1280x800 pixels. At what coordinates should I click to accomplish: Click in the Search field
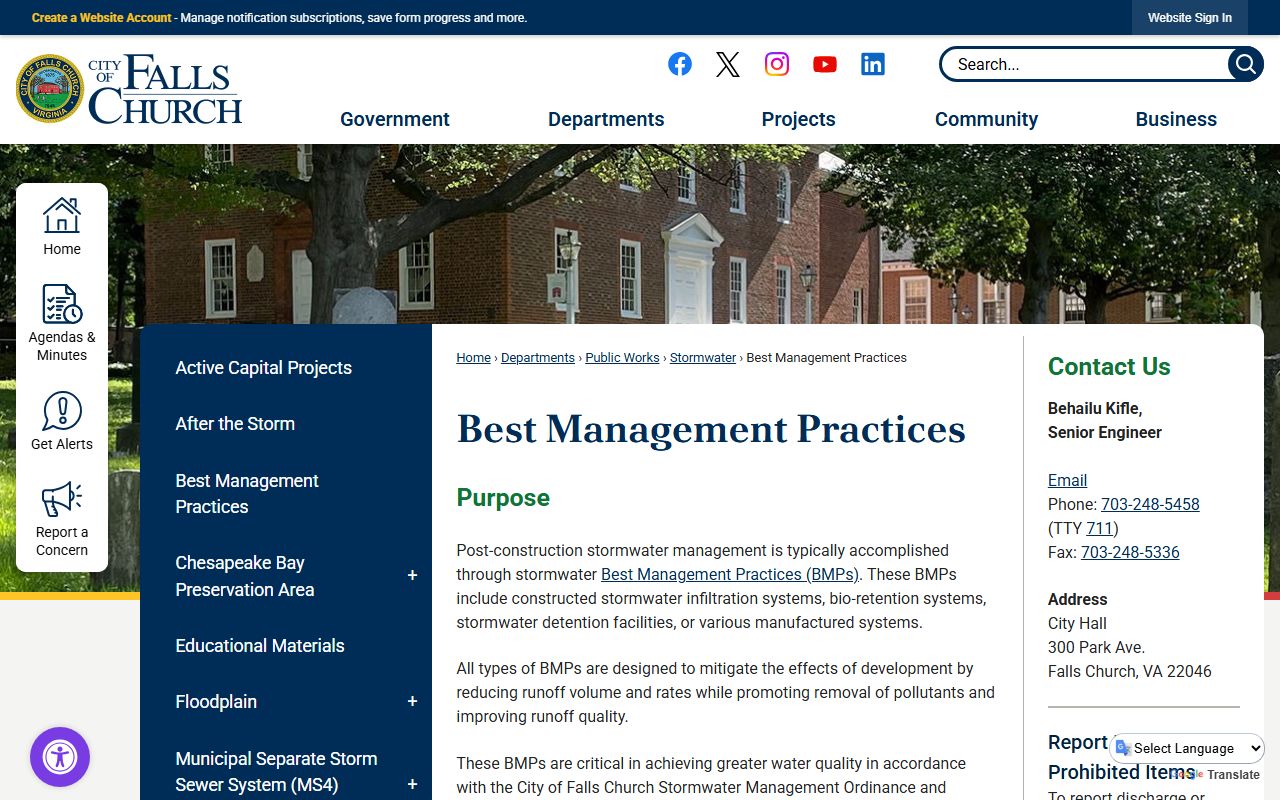coord(1085,64)
